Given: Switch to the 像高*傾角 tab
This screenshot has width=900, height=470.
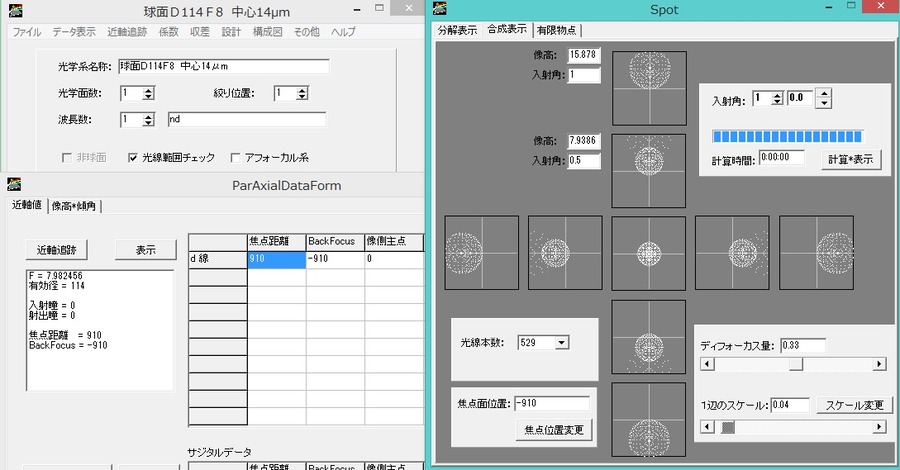Looking at the screenshot, I should [73, 206].
